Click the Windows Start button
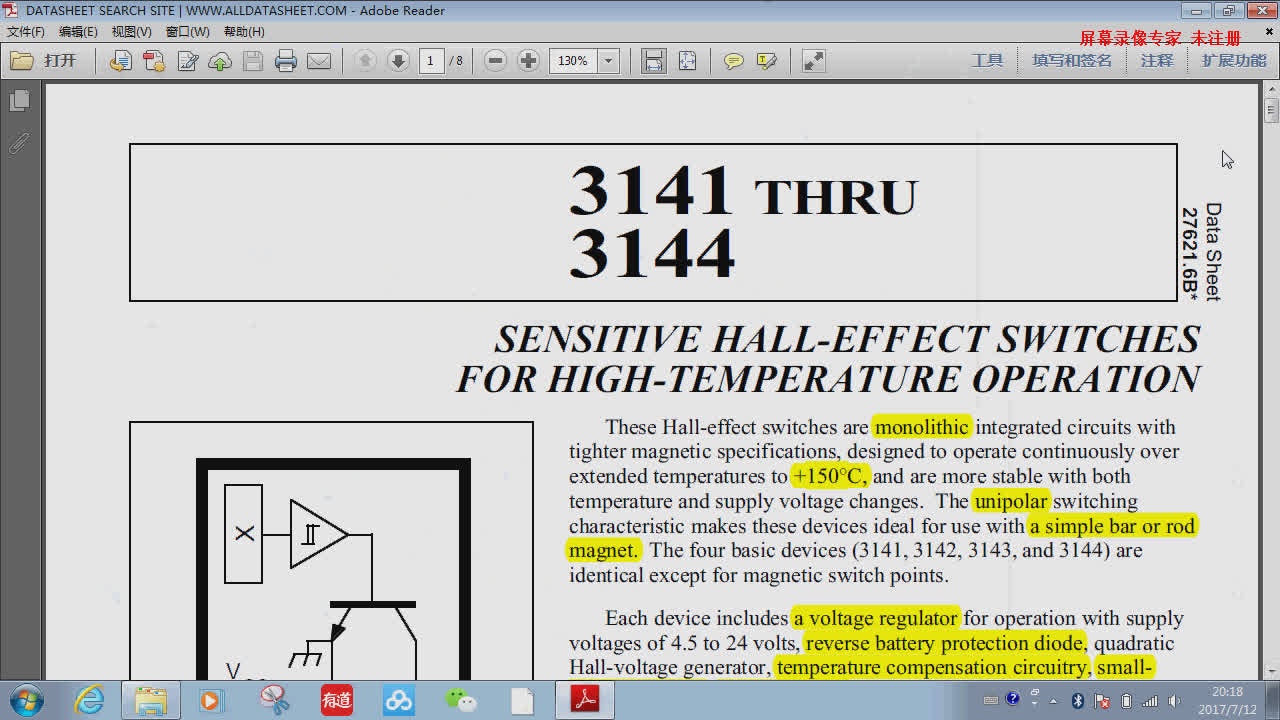Viewport: 1280px width, 720px height. [x=26, y=700]
